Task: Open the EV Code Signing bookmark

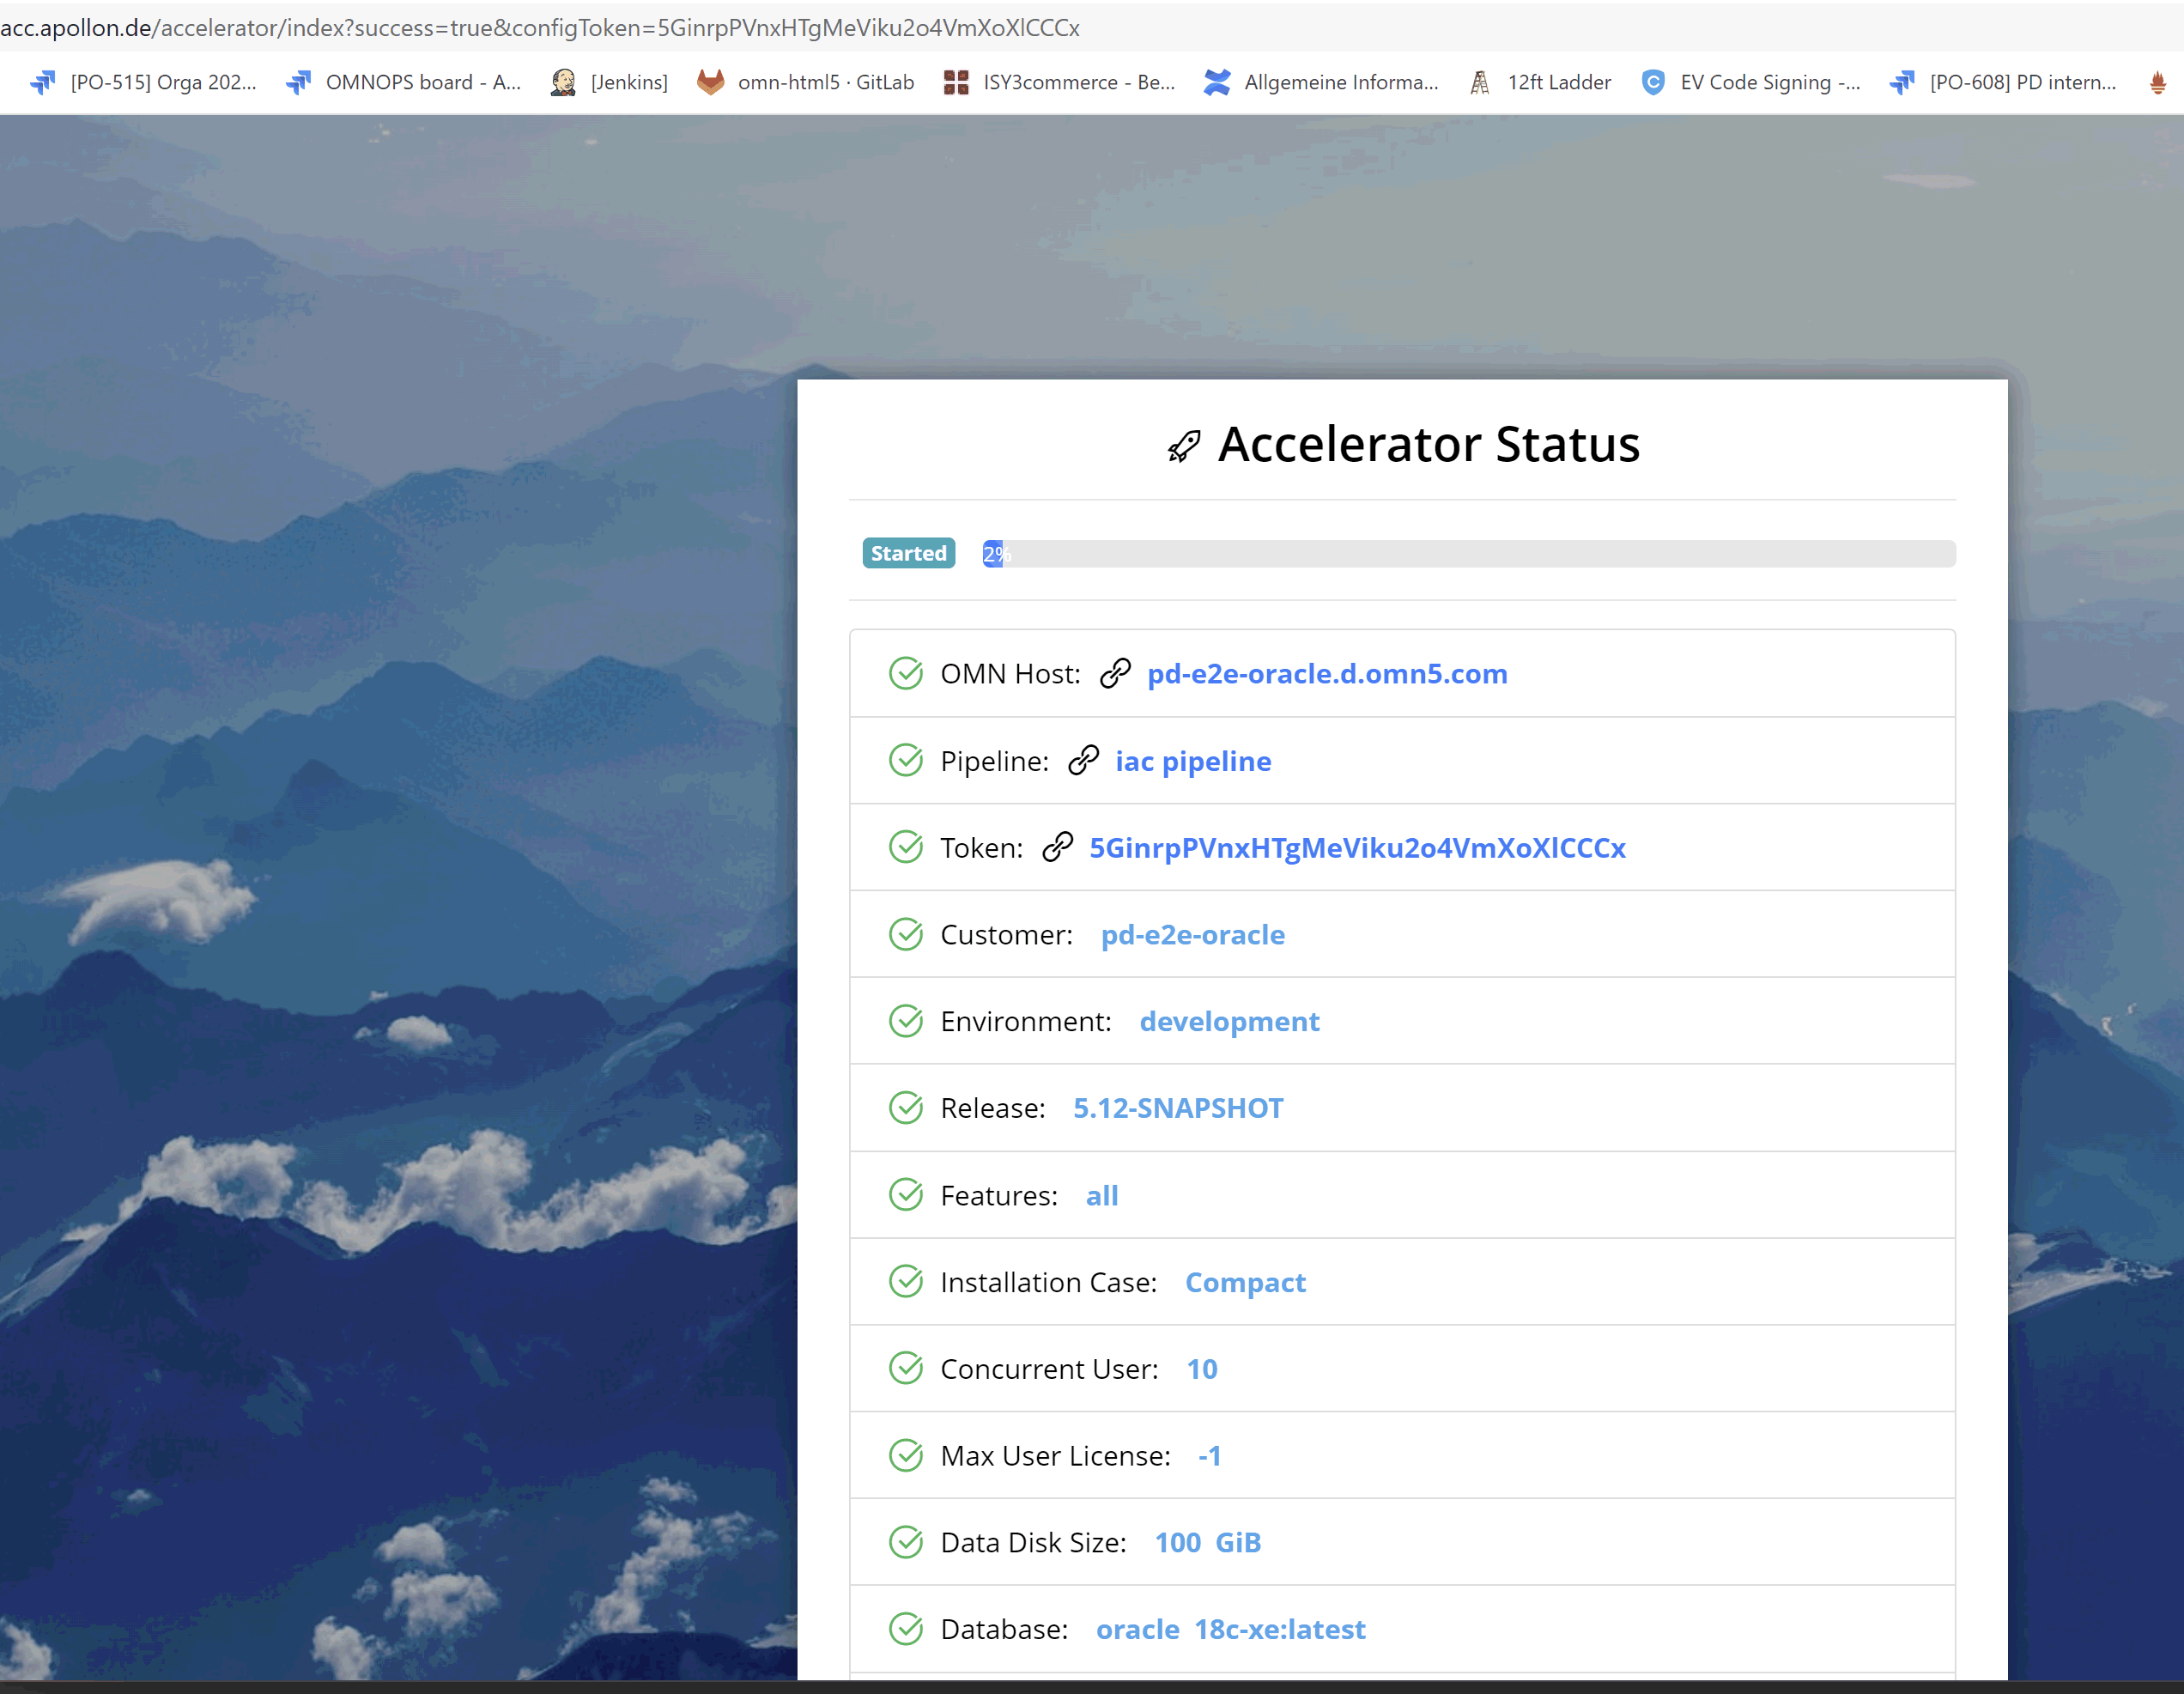Action: tap(1751, 82)
